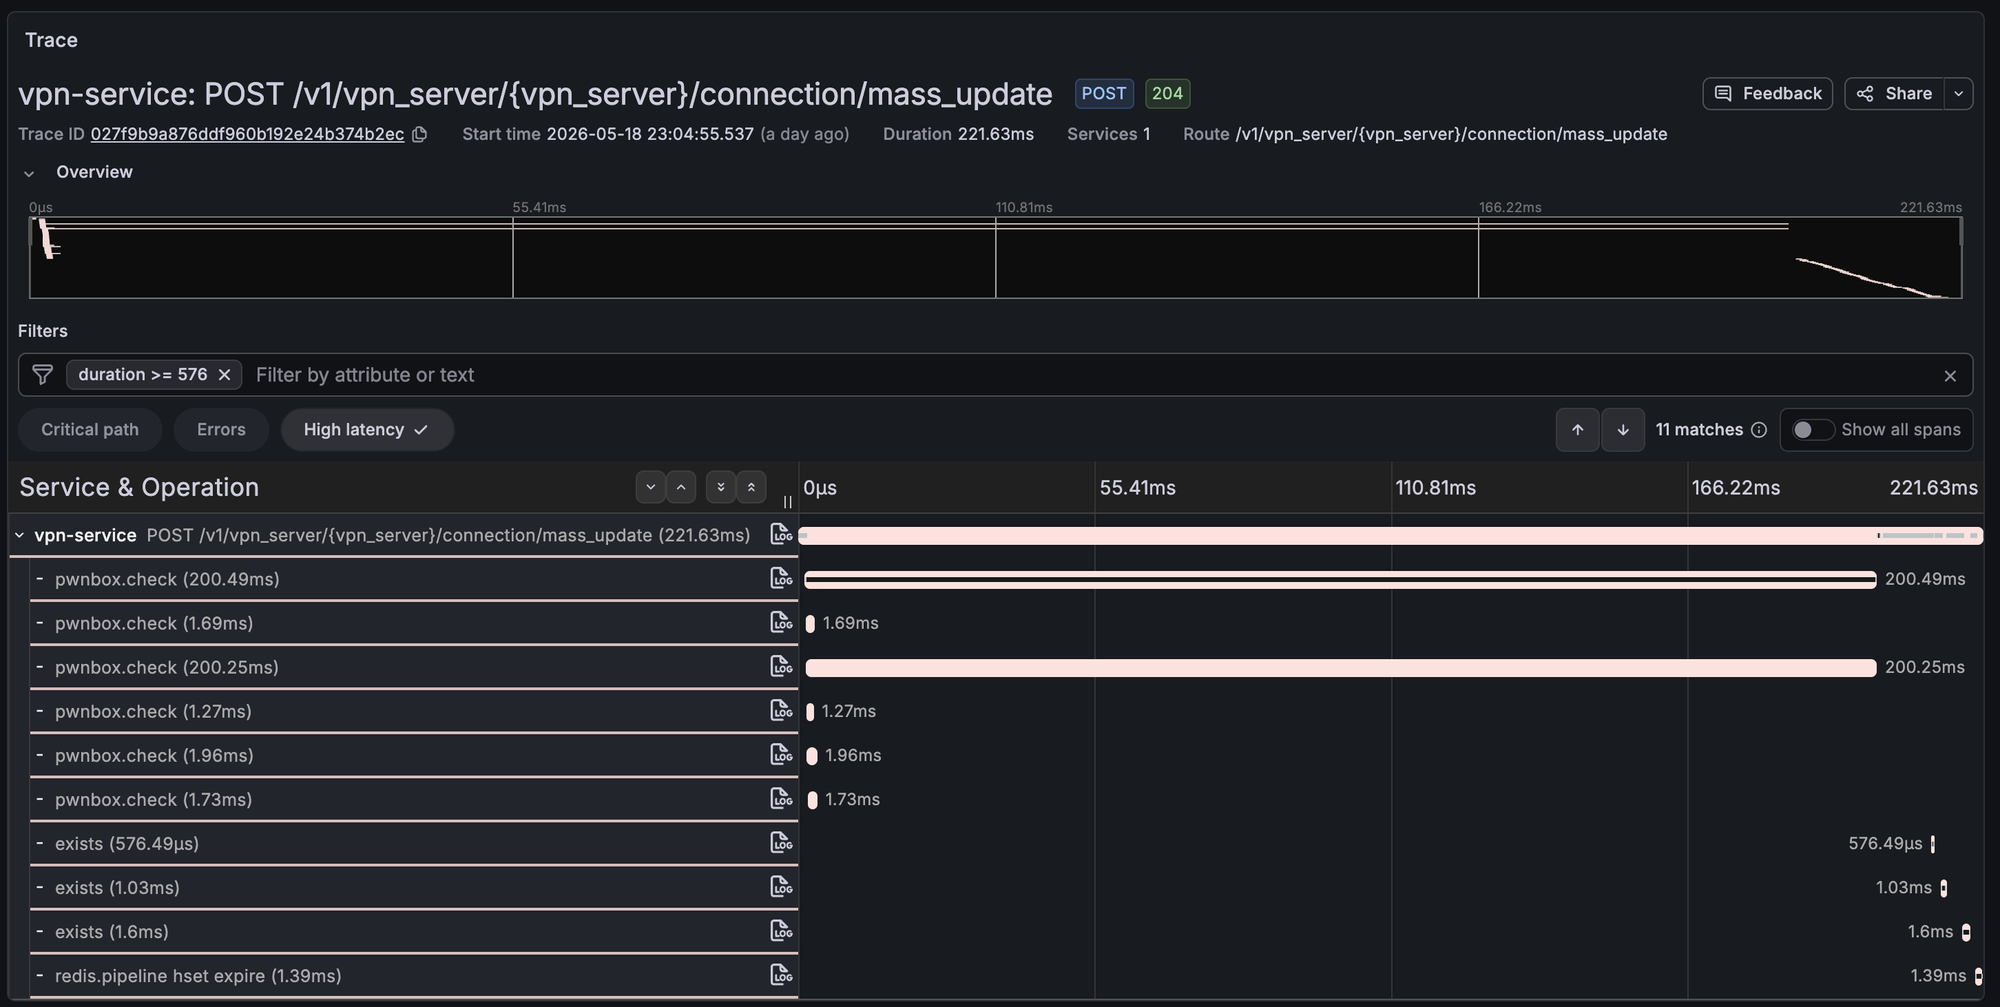Click the 576.49µs timeline label
2000x1007 pixels.
tap(1885, 843)
